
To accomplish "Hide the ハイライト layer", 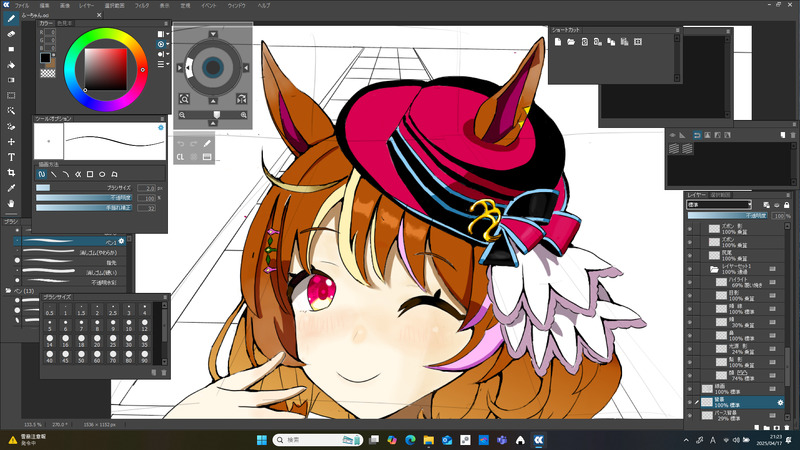I will point(690,282).
